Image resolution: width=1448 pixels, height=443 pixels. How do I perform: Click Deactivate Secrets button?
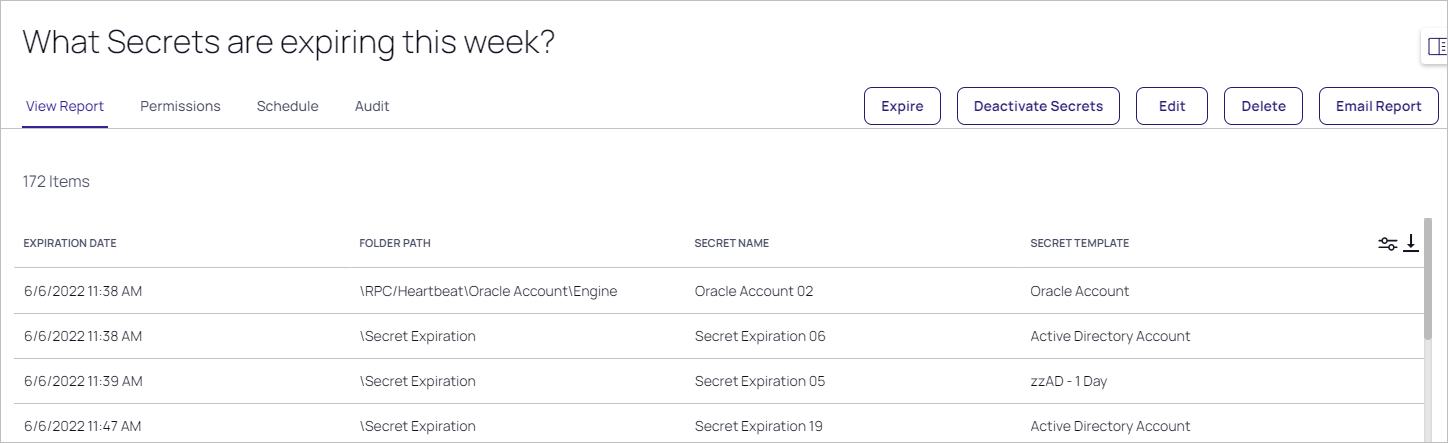[1038, 106]
